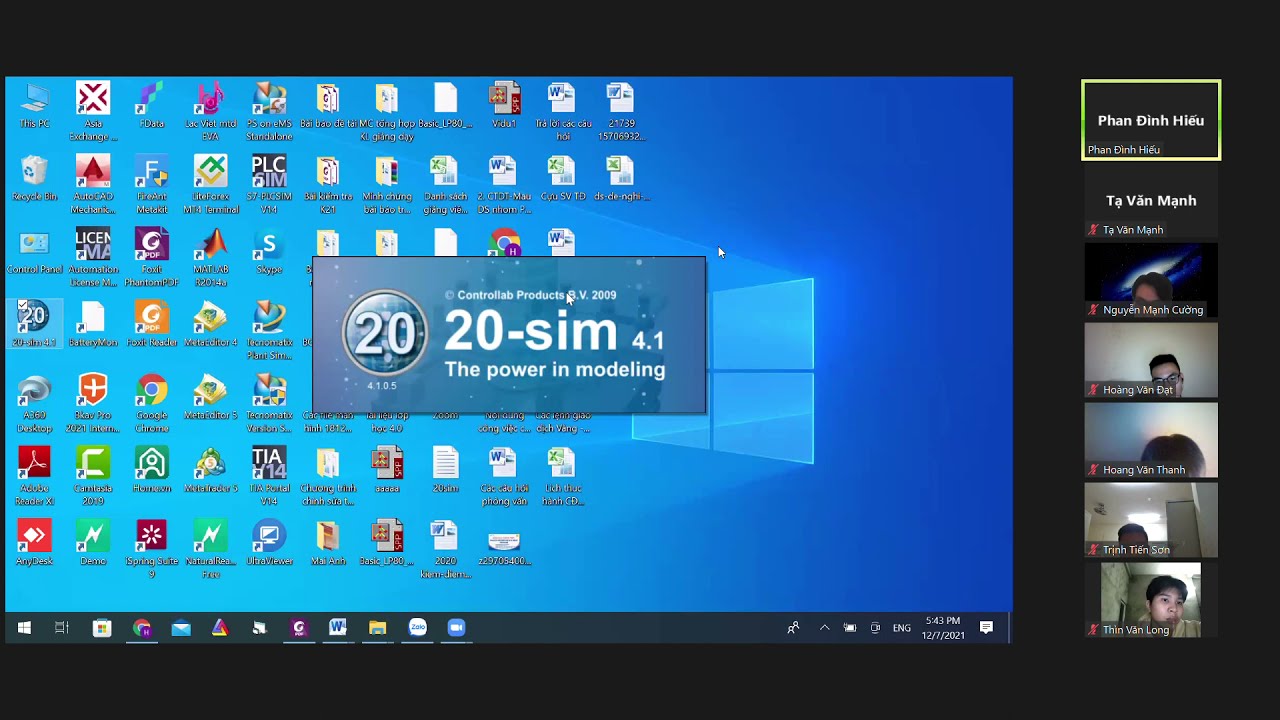Open the aaaaa file on the desktop
1280x720 pixels.
(x=387, y=471)
